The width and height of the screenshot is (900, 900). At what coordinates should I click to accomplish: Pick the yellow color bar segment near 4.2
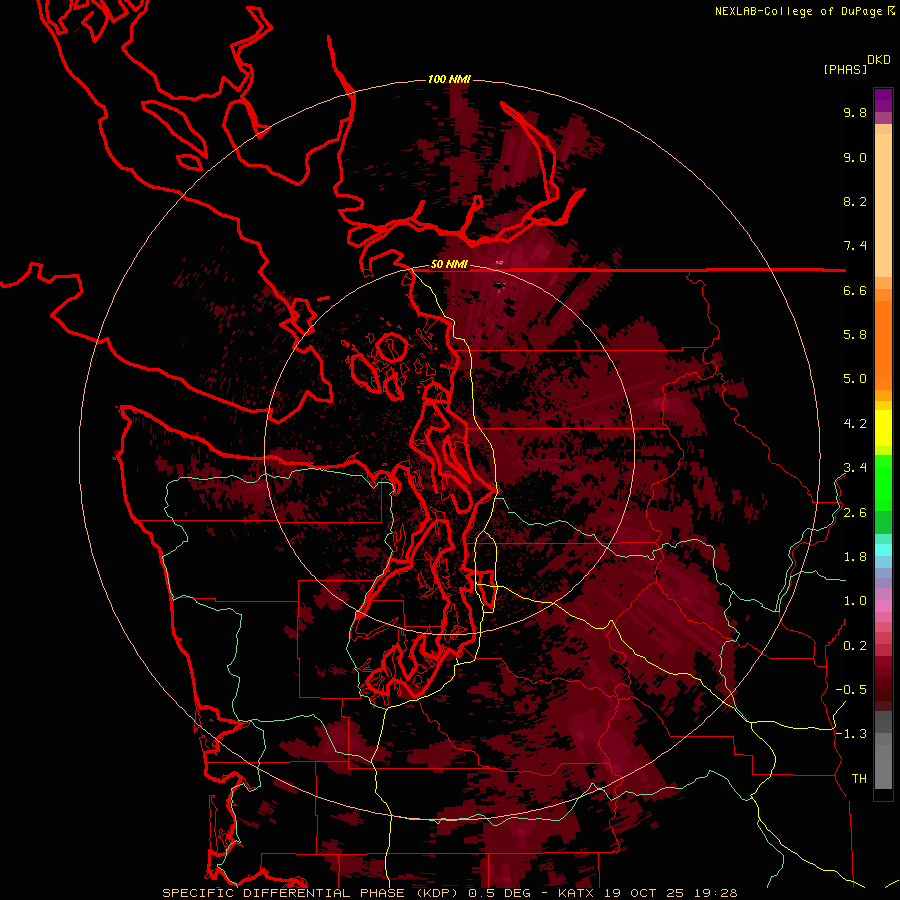883,428
